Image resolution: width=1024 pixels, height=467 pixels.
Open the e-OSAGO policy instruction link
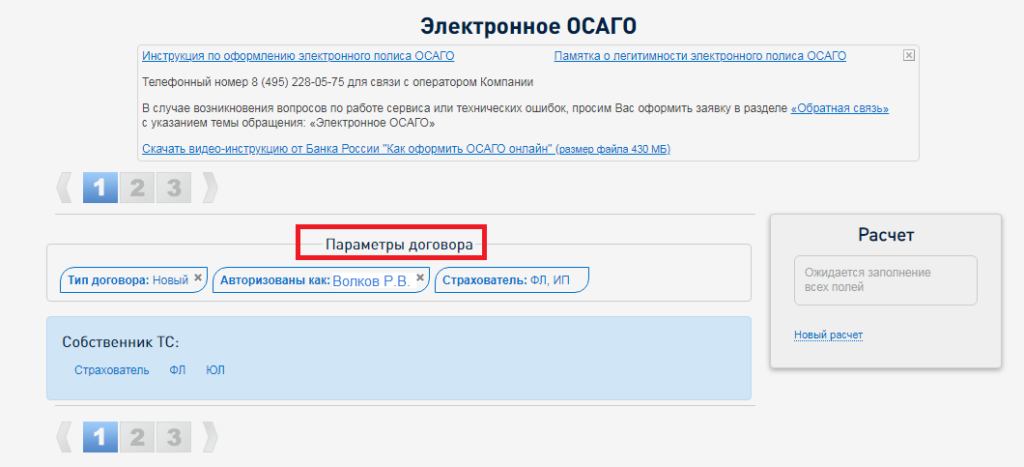coord(298,56)
